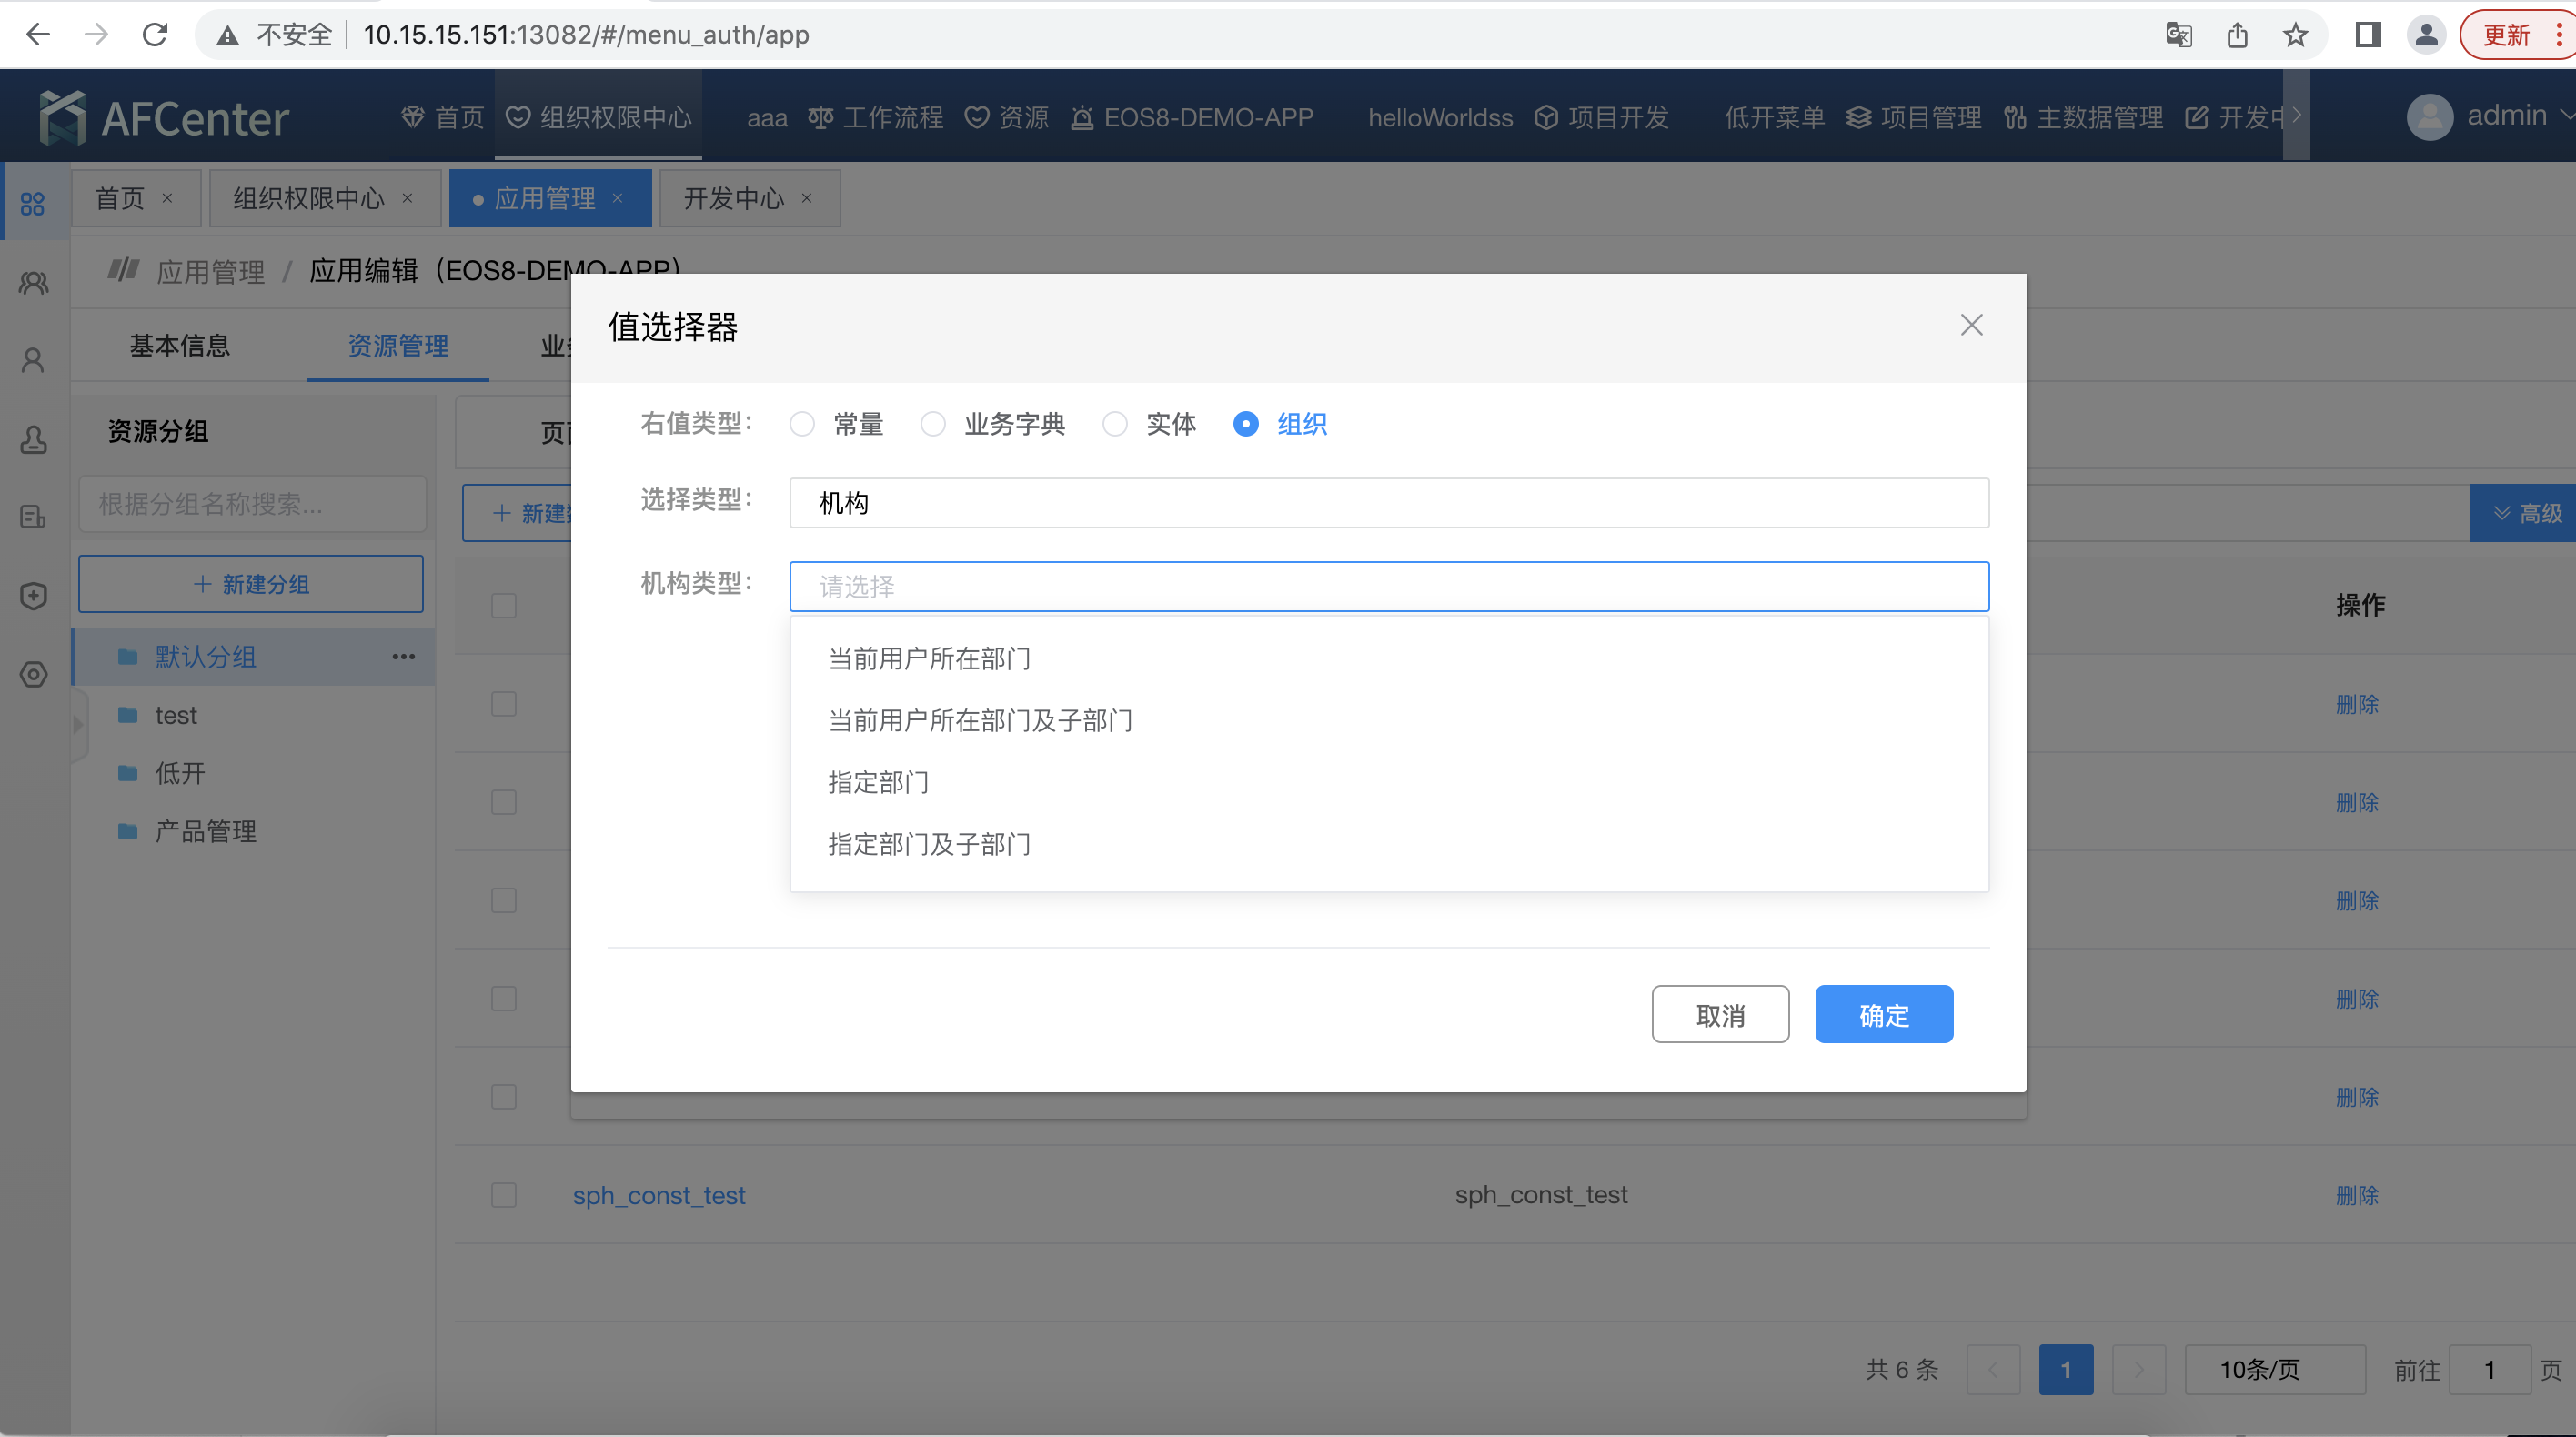Close the 值选择器 dialog with X
Viewport: 2576px width, 1437px height.
coord(1971,325)
